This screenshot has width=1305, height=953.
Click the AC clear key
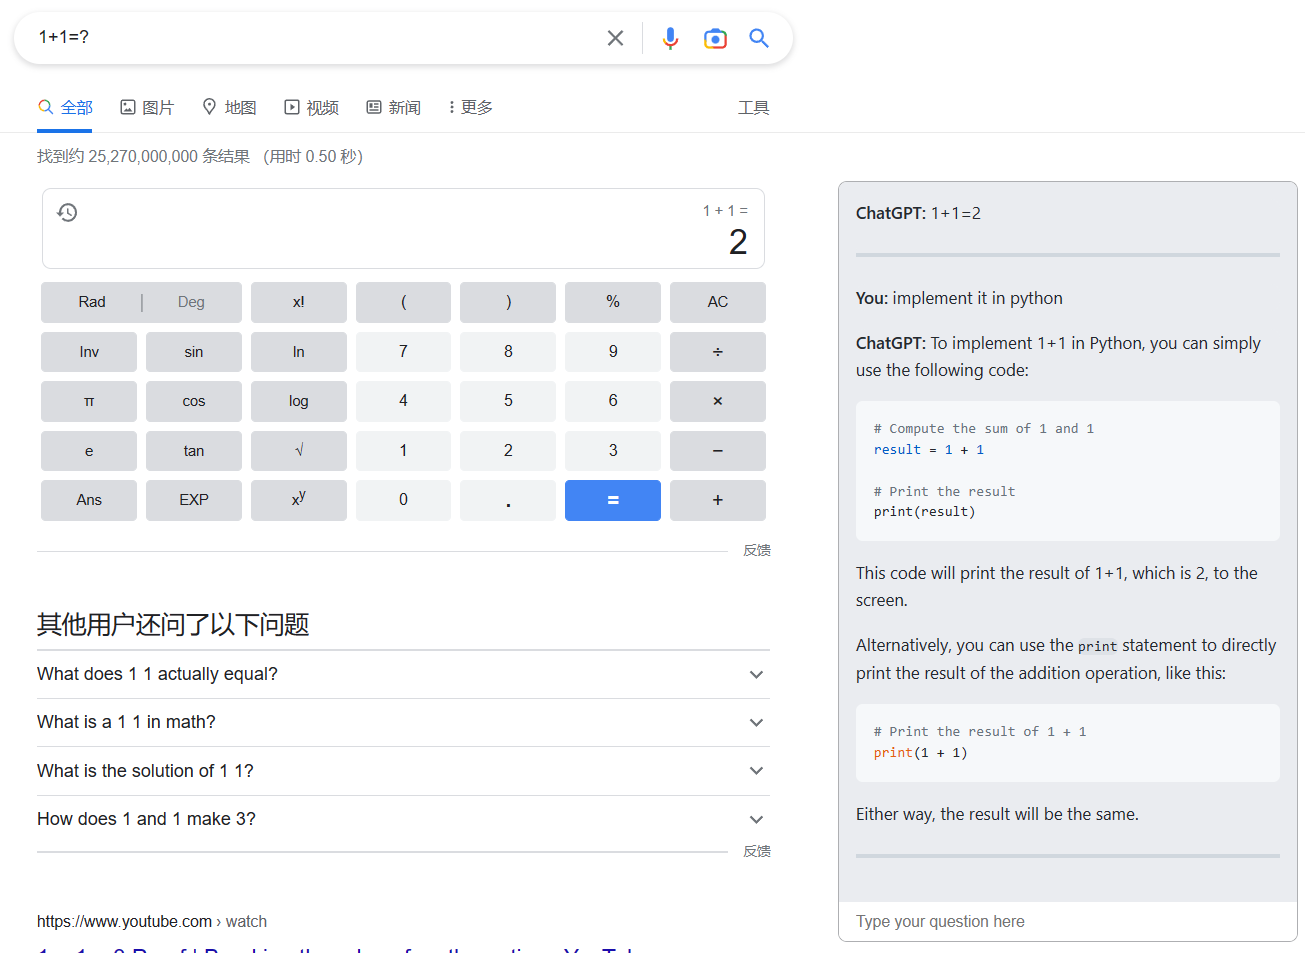click(x=718, y=302)
